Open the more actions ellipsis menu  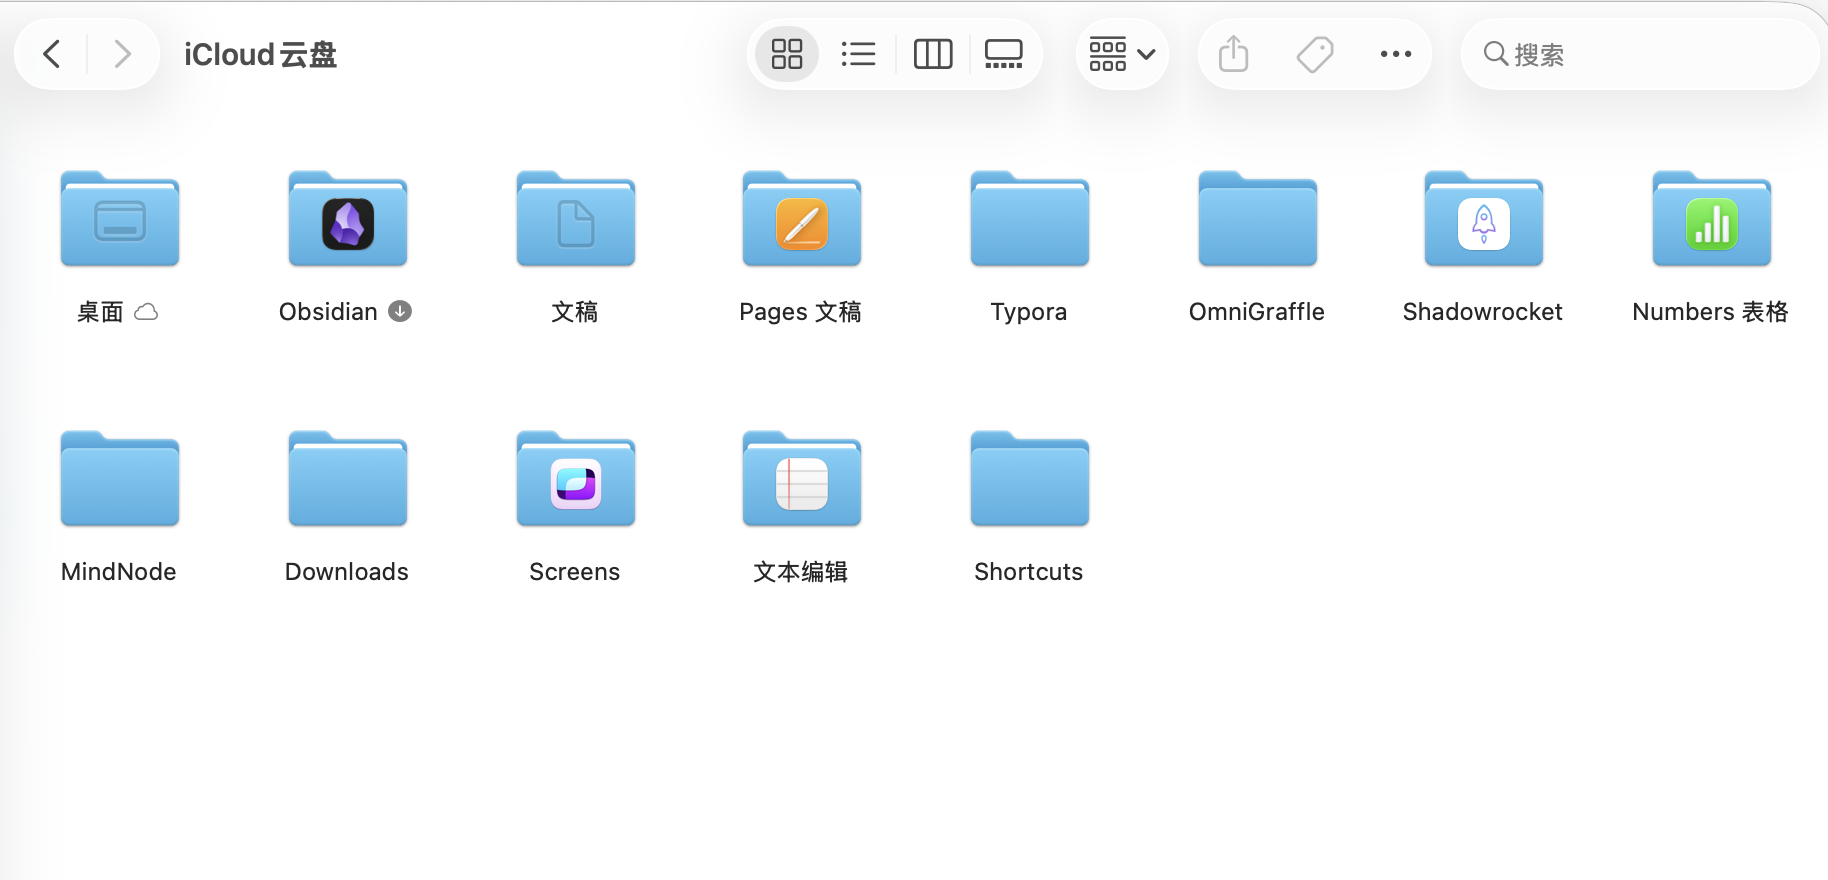1396,54
